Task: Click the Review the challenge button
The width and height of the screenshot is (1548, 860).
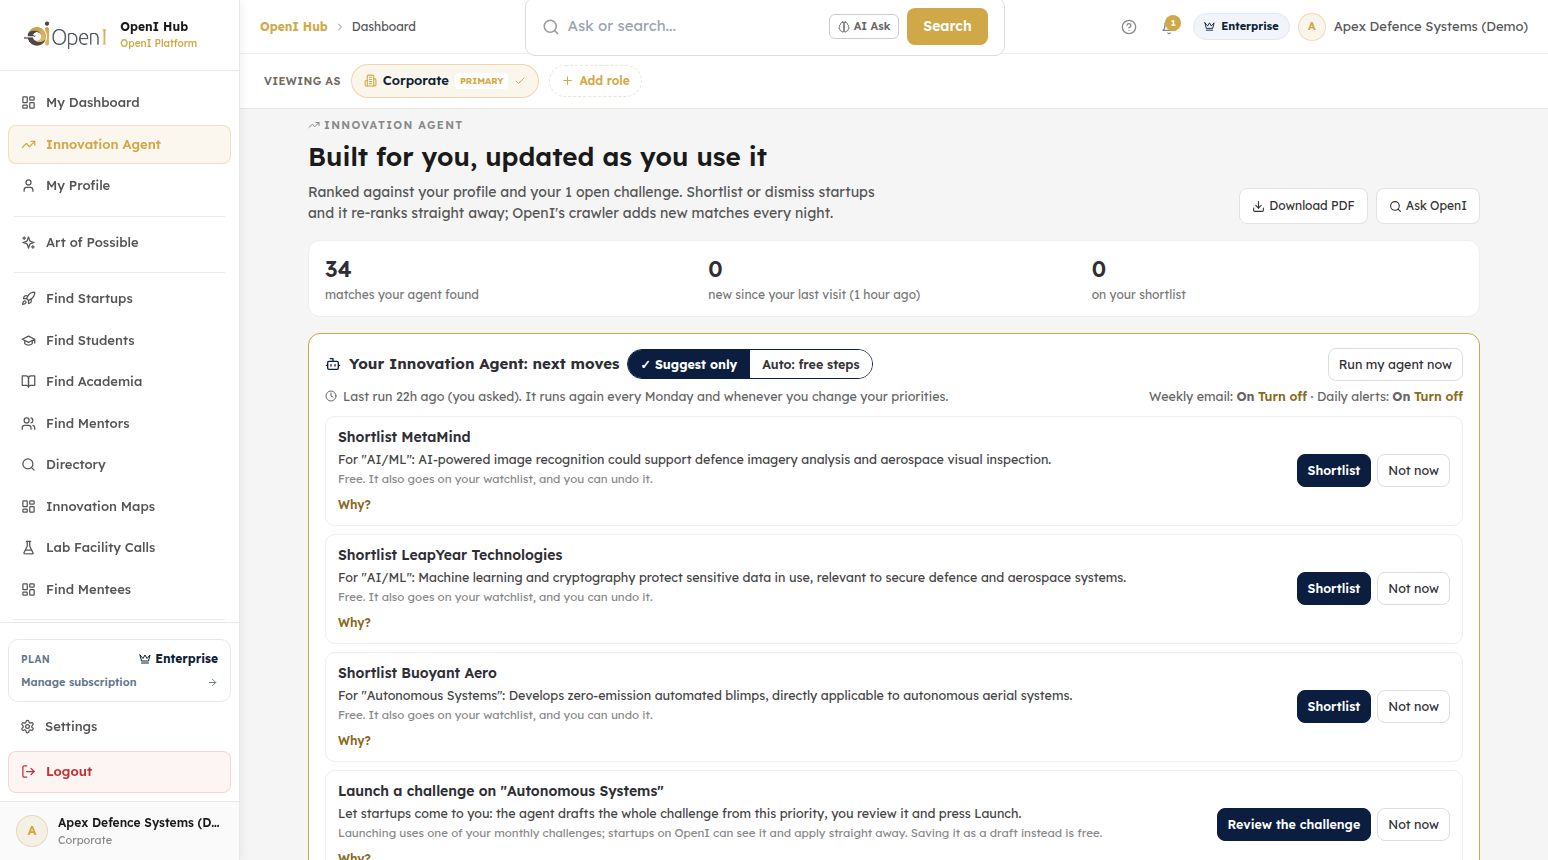Action: [x=1293, y=825]
